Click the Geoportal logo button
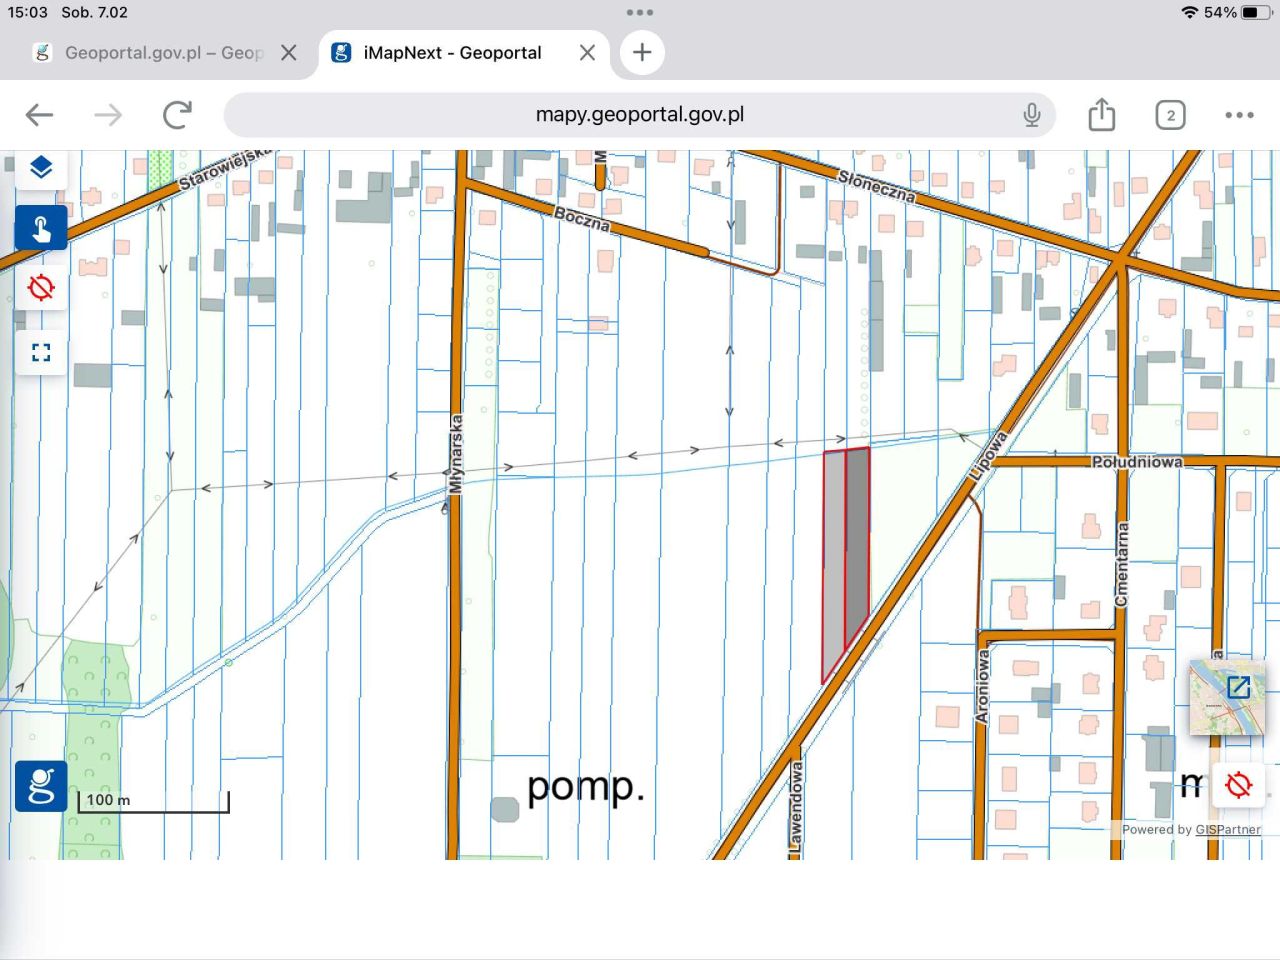Screen dimensions: 1280x960 (x=41, y=786)
